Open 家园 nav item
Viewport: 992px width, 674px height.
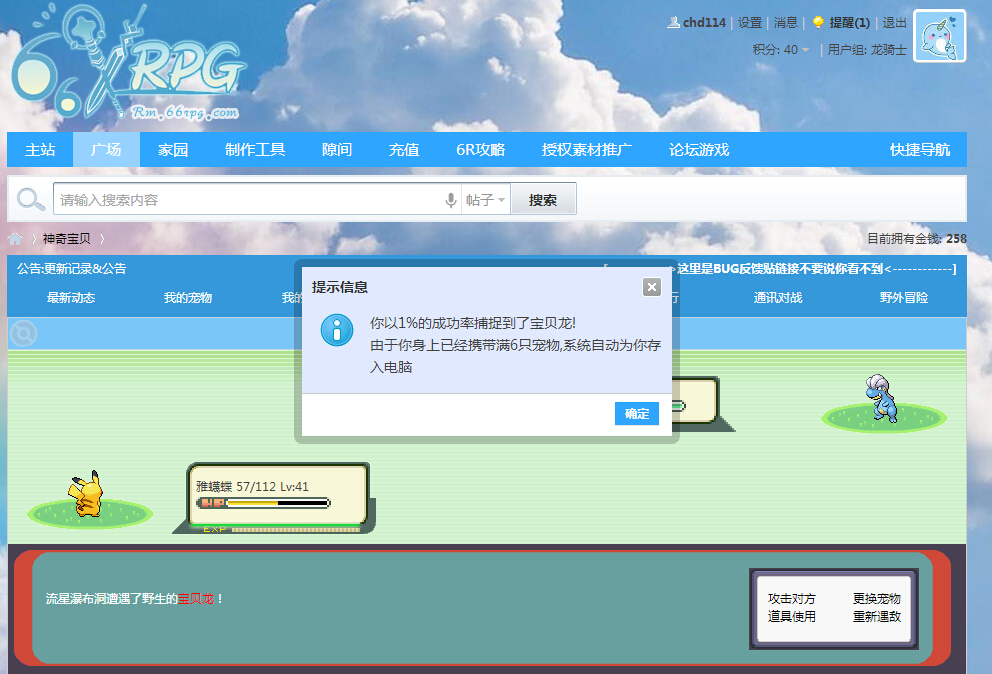(x=173, y=150)
